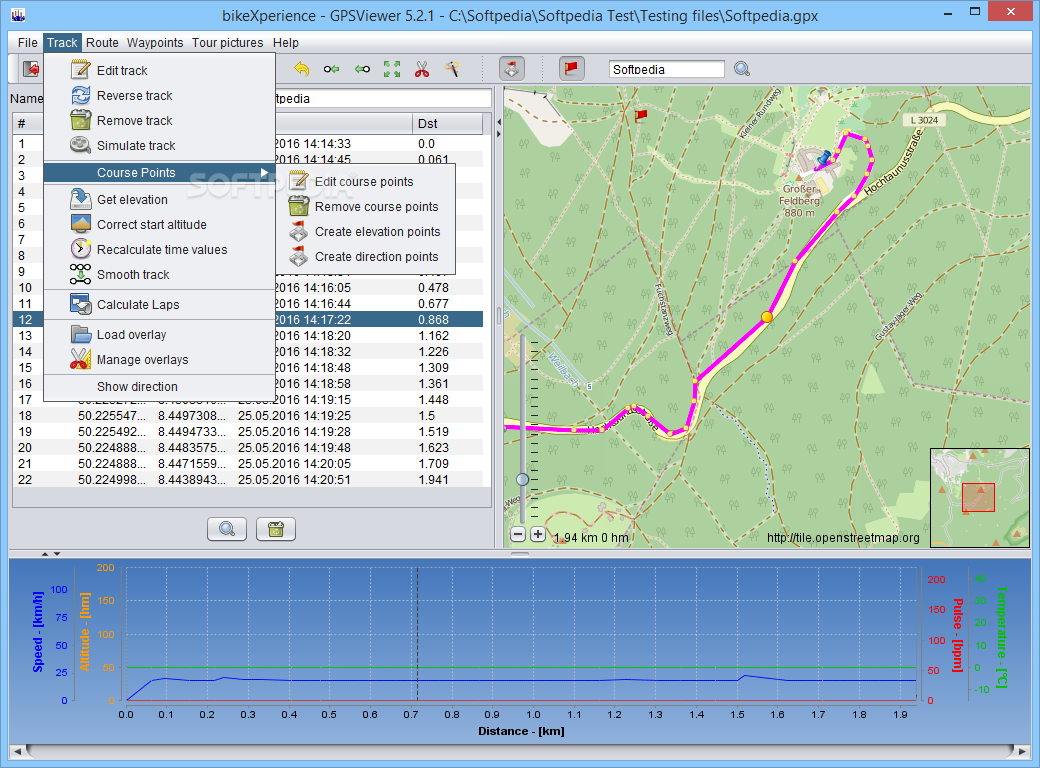The height and width of the screenshot is (768, 1040).
Task: Click the small red flag on the map
Action: pos(641,115)
